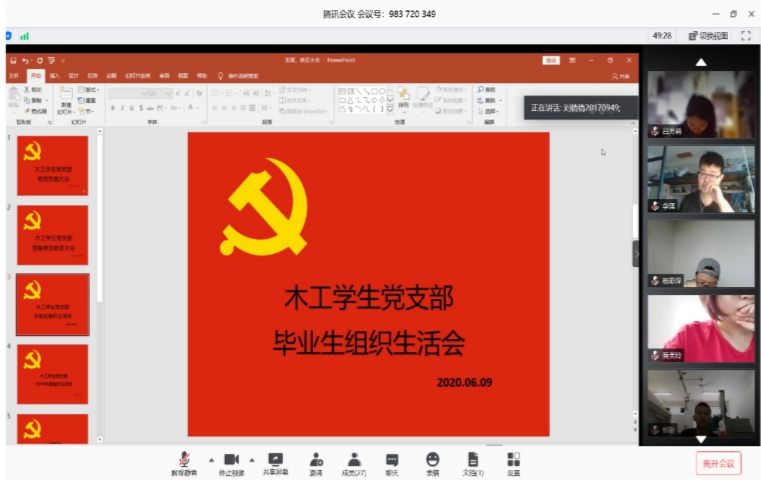Open the Slide Show ribbon tab
761x480 pixels.
pos(138,76)
